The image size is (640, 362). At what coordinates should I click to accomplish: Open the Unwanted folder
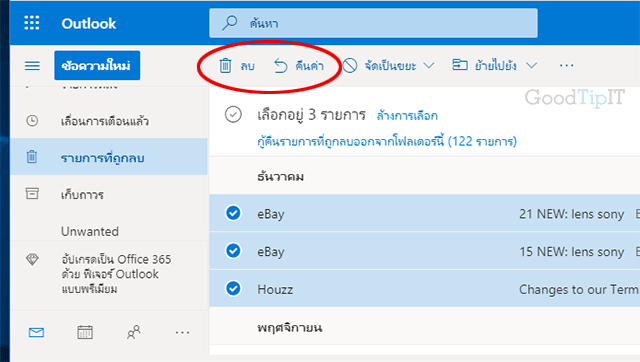[x=90, y=231]
